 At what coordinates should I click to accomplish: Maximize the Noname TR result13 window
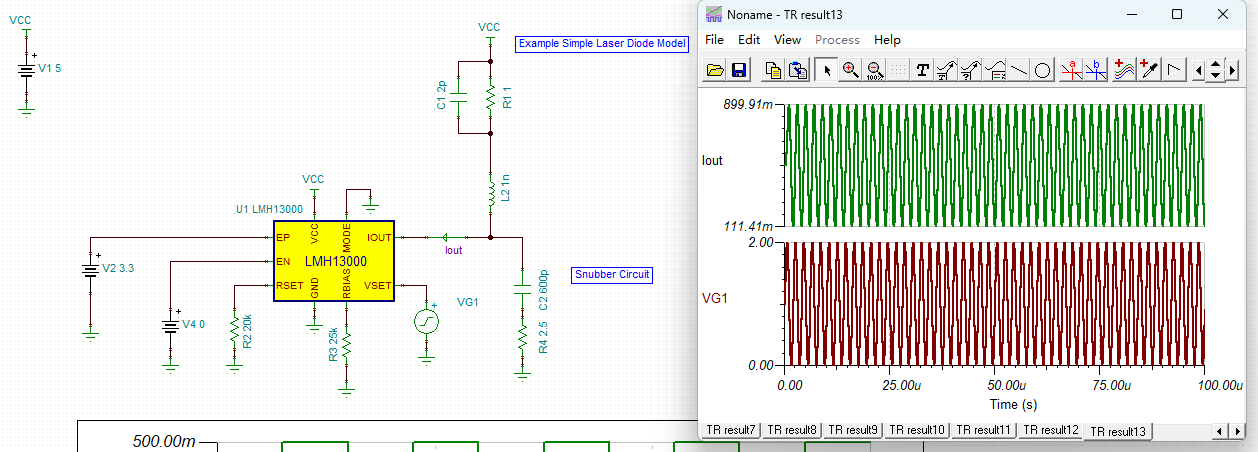1177,14
